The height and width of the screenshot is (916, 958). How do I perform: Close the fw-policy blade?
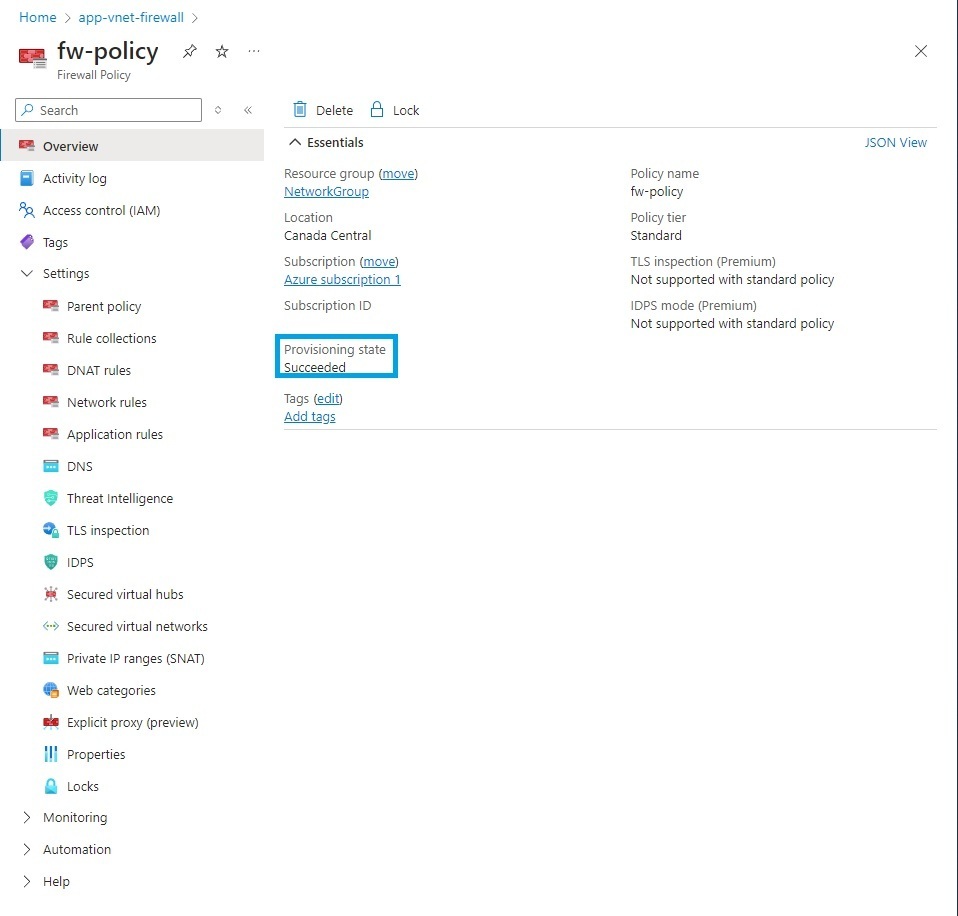[x=921, y=51]
